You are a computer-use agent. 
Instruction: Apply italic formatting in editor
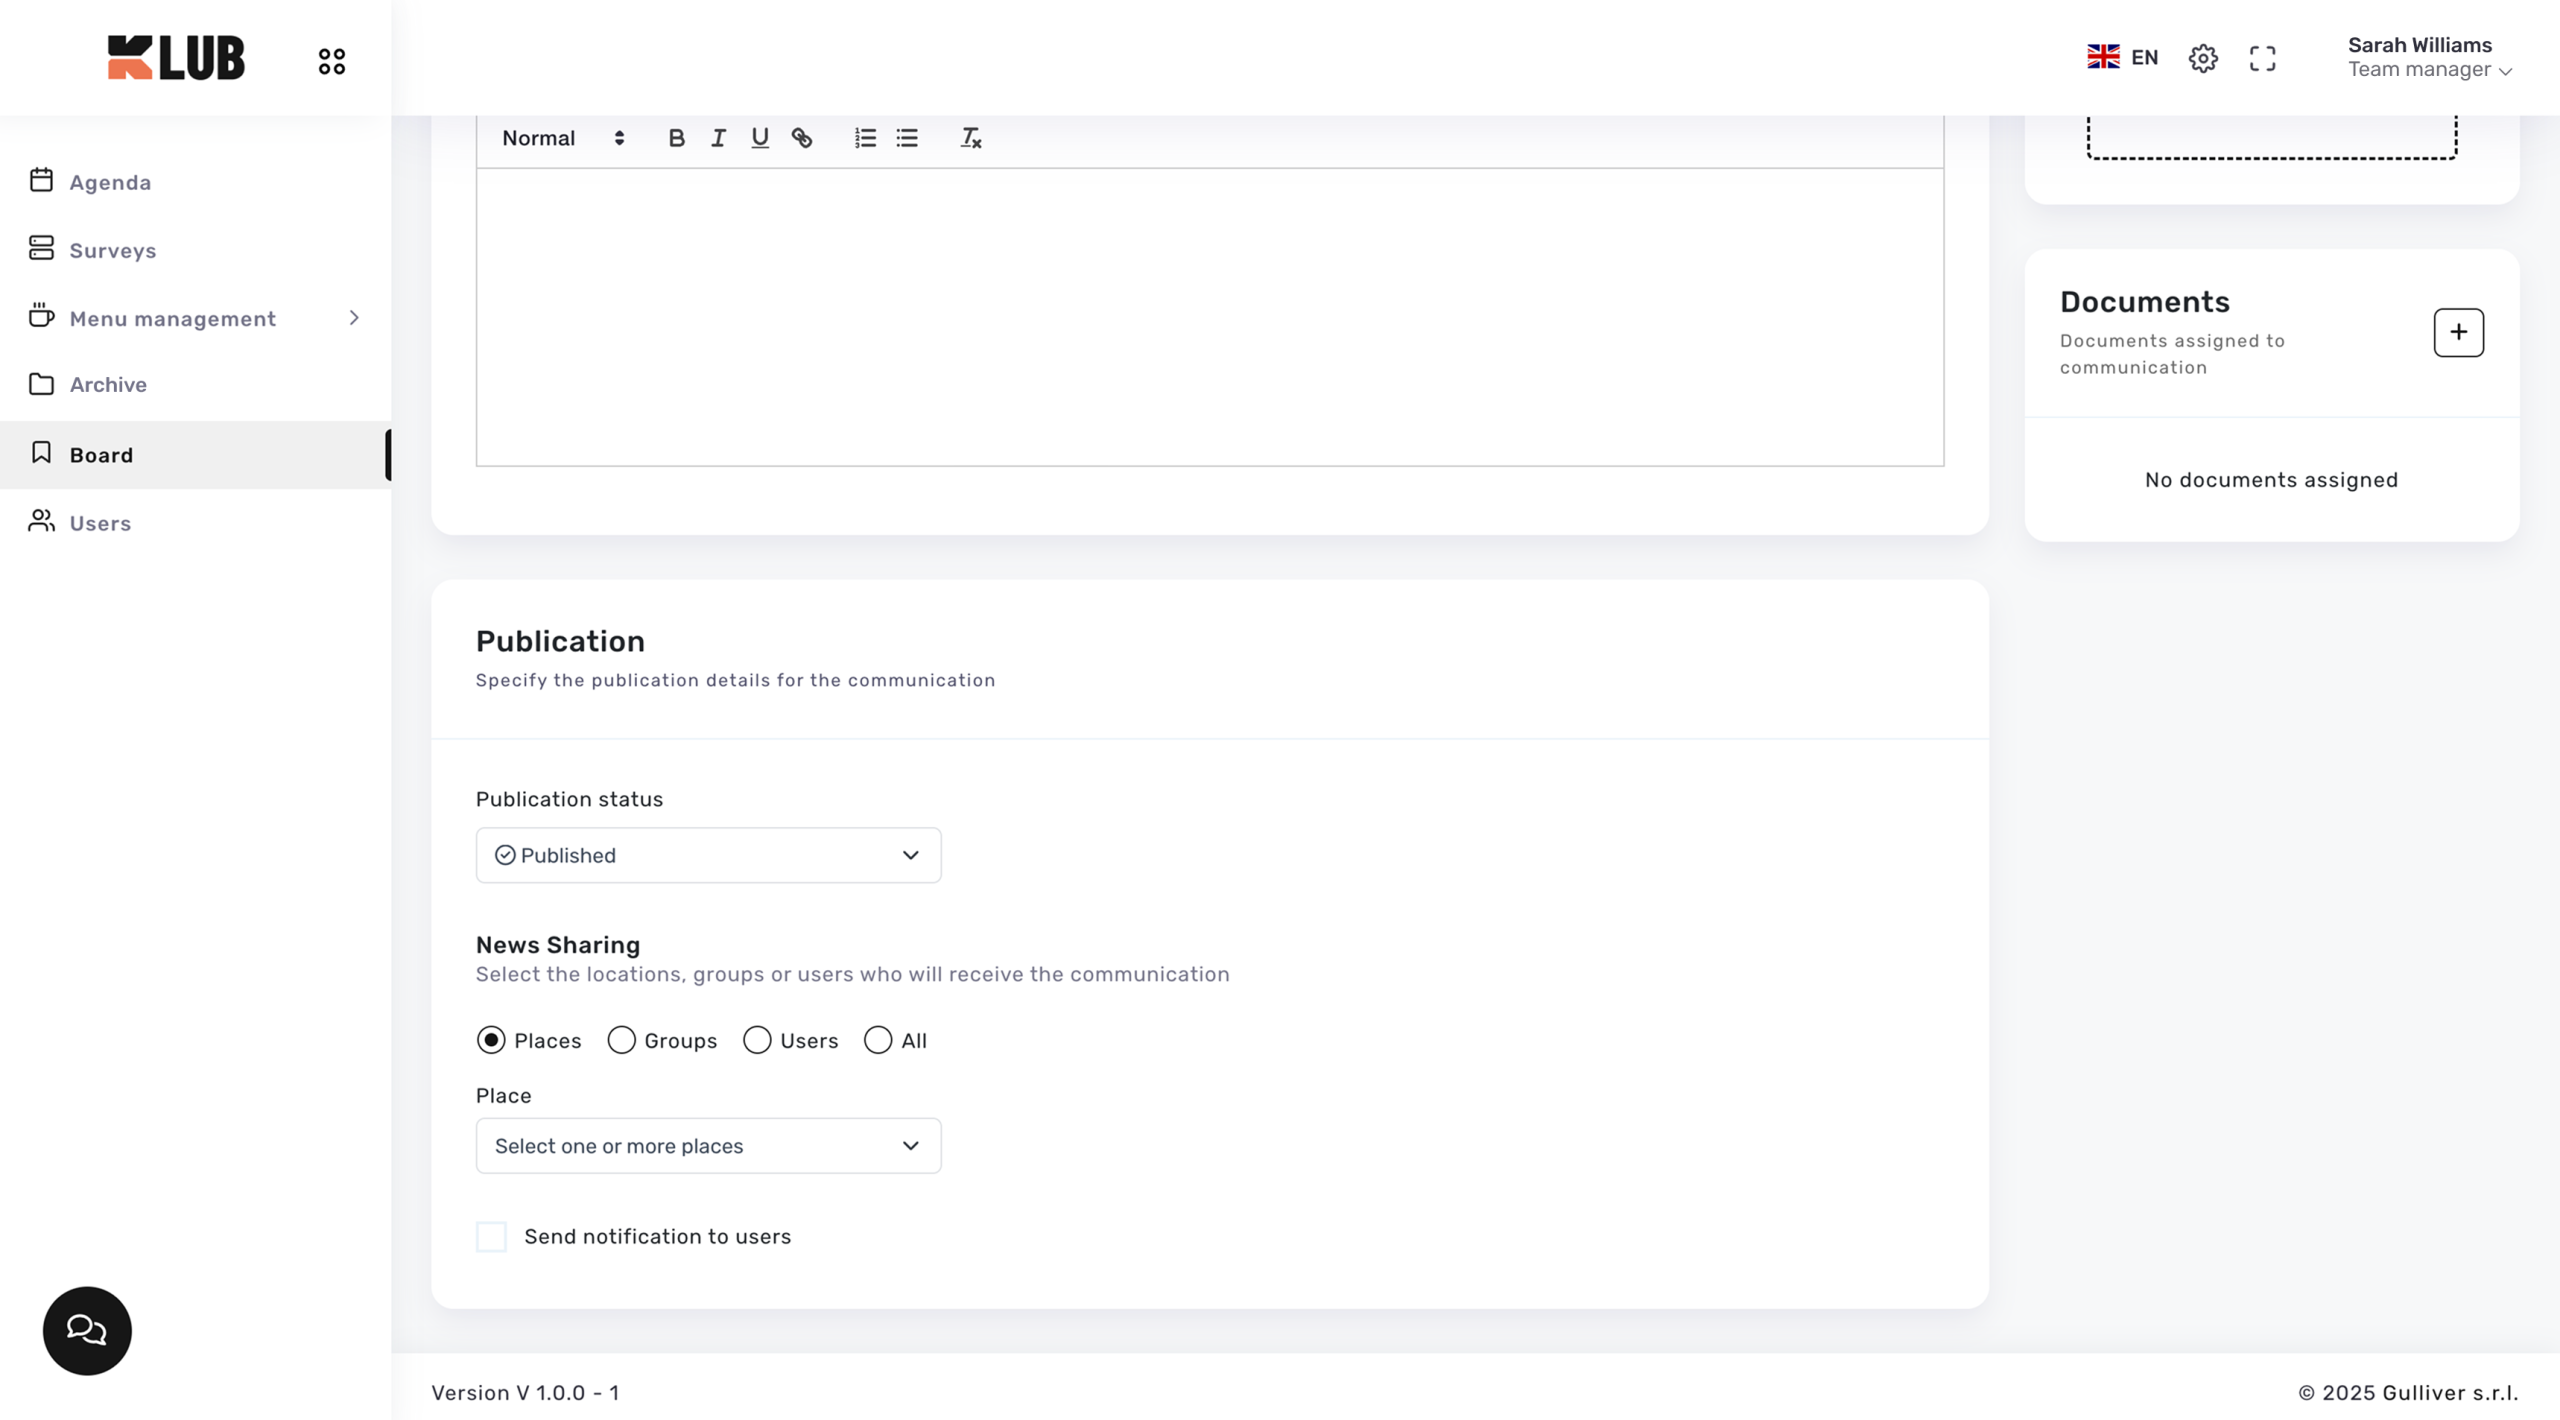(x=718, y=138)
